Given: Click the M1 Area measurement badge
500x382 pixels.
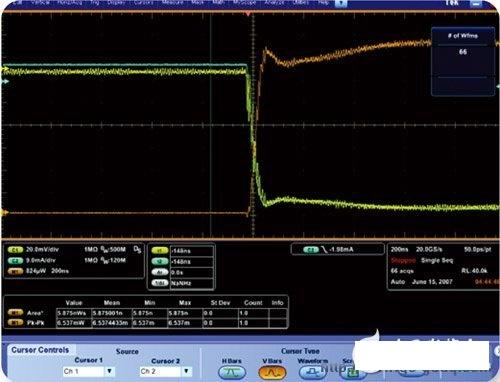Looking at the screenshot, I should tap(15, 313).
